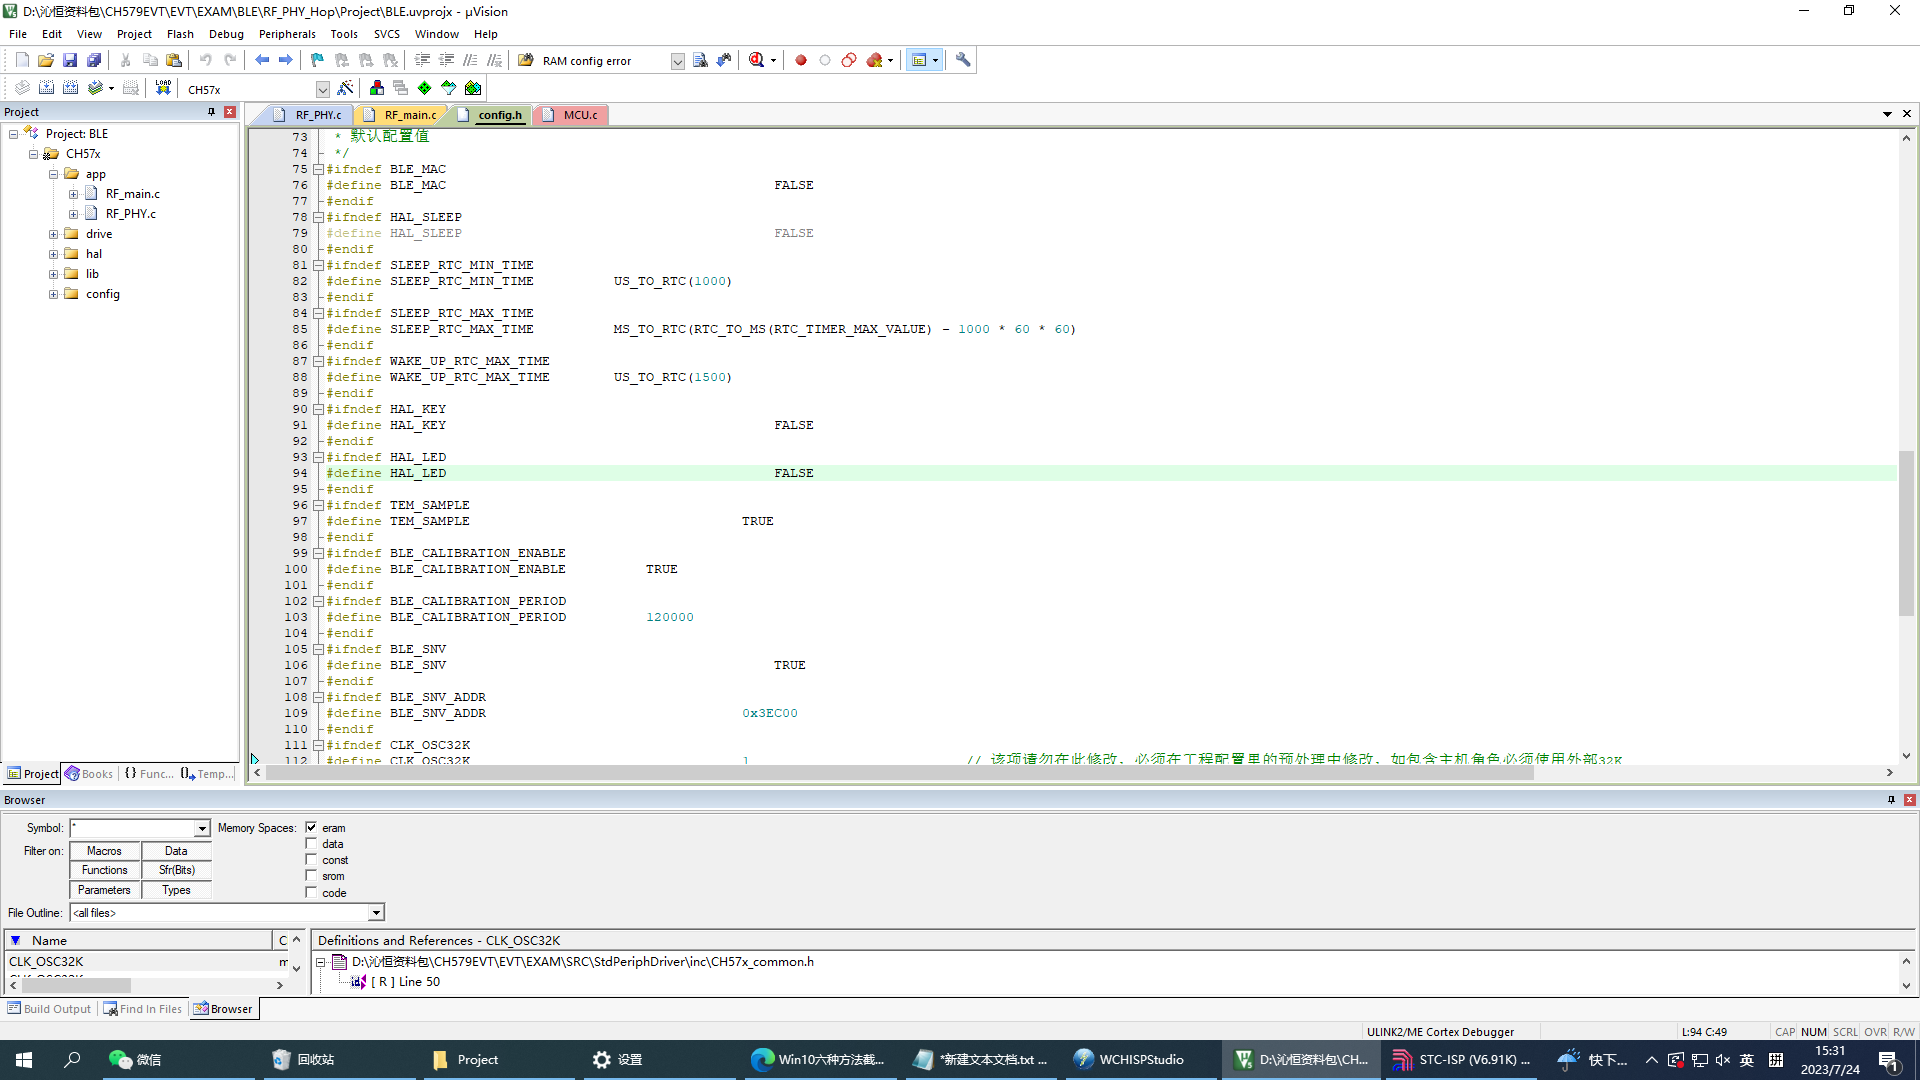Switch to the Build Output tab

49,1009
